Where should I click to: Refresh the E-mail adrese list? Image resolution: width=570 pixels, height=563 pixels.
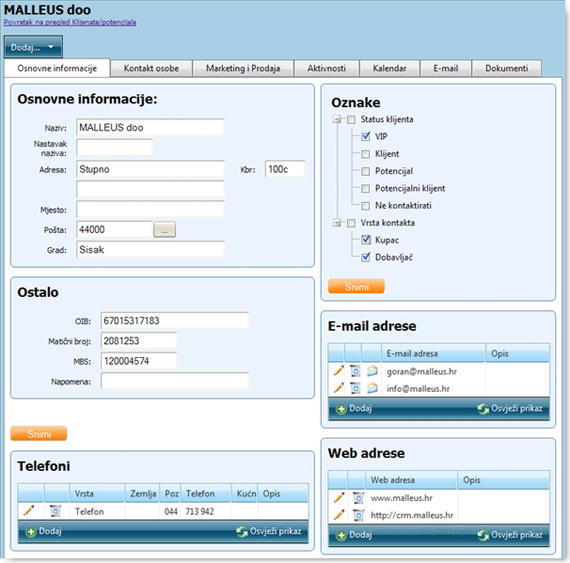point(510,409)
